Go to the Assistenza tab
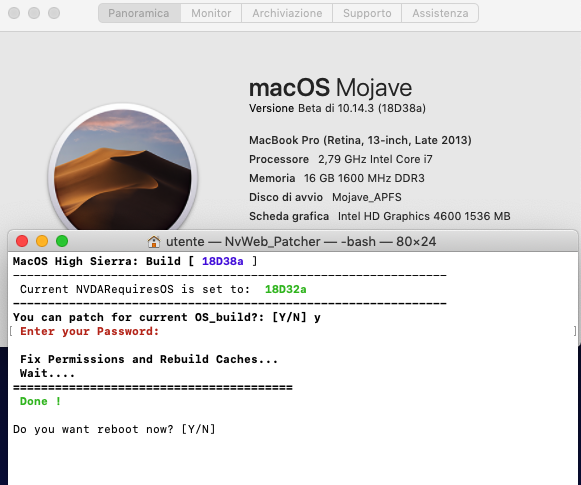 pyautogui.click(x=440, y=13)
